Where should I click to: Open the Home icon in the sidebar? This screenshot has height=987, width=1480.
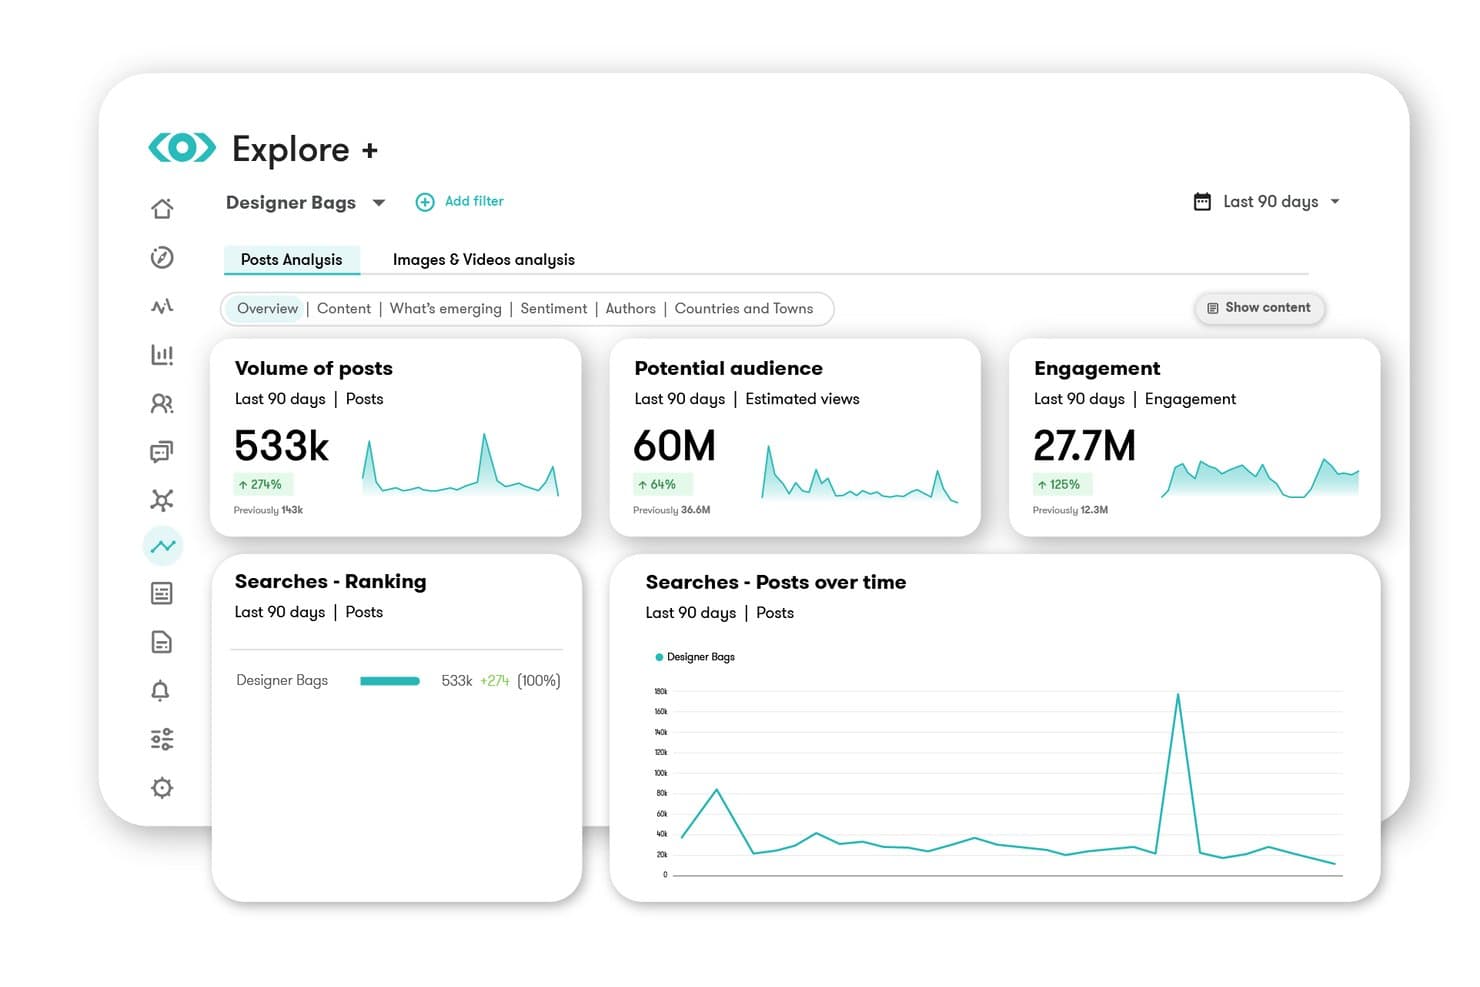point(162,208)
